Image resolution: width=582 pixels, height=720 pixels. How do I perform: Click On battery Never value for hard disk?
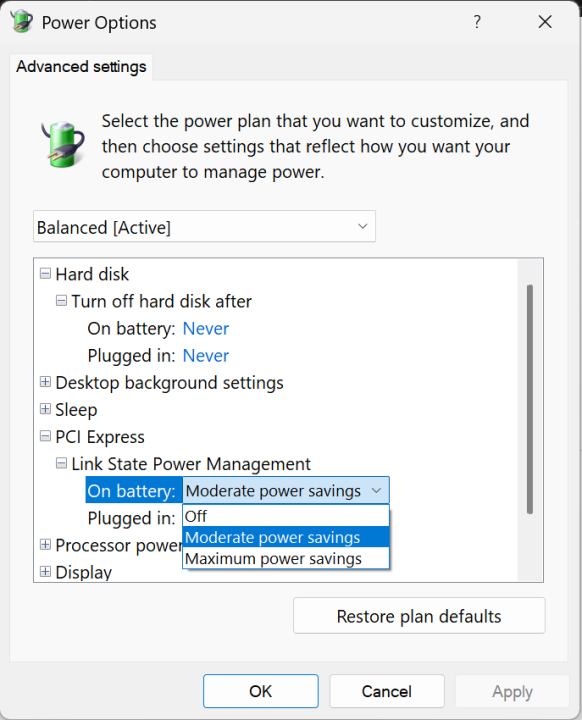tap(206, 329)
